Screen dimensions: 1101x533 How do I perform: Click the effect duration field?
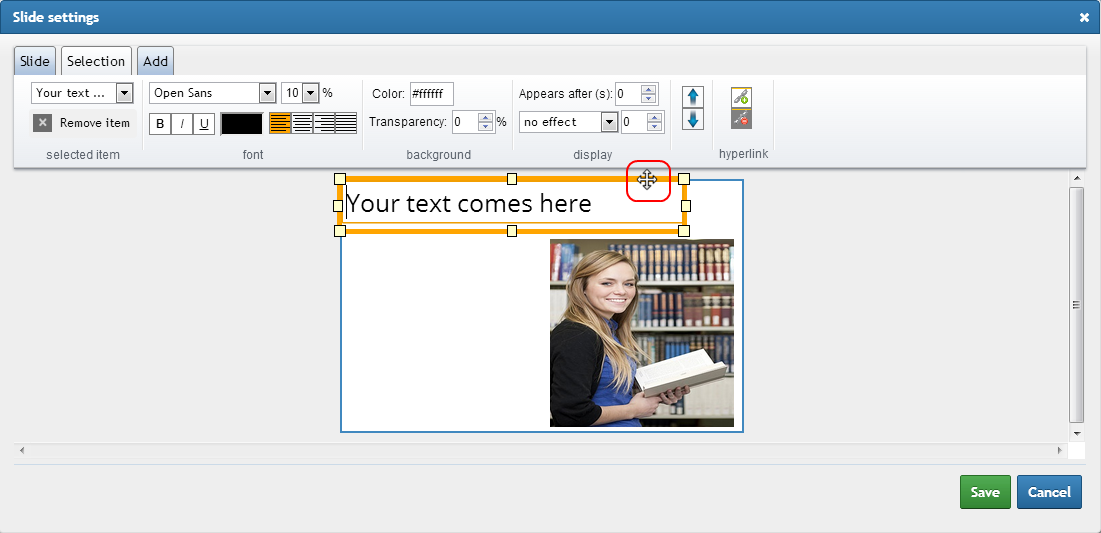click(x=634, y=122)
